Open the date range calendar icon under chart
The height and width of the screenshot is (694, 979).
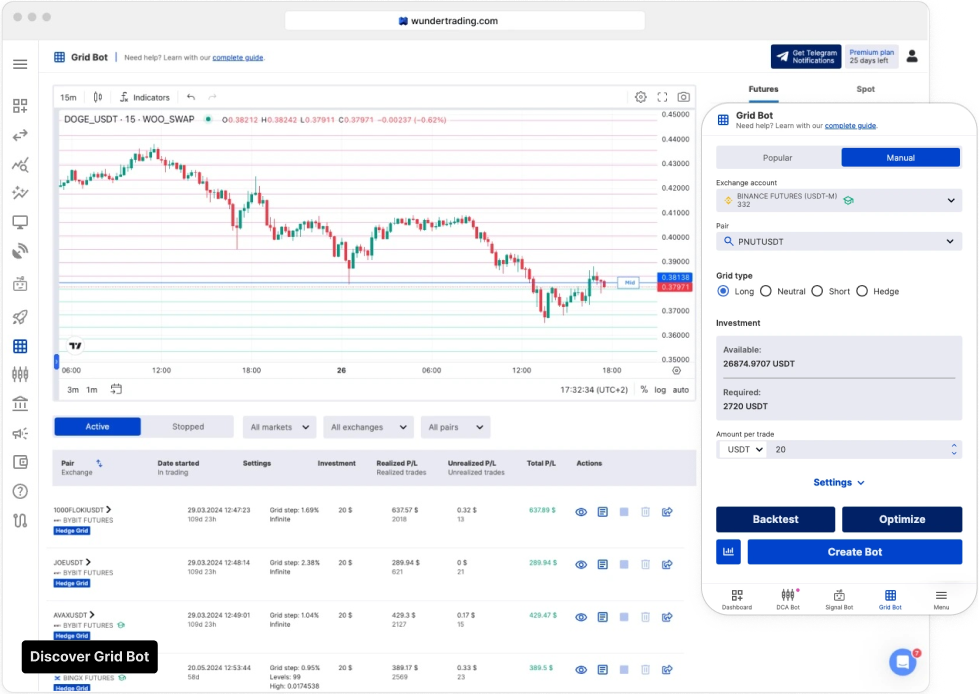coord(116,389)
